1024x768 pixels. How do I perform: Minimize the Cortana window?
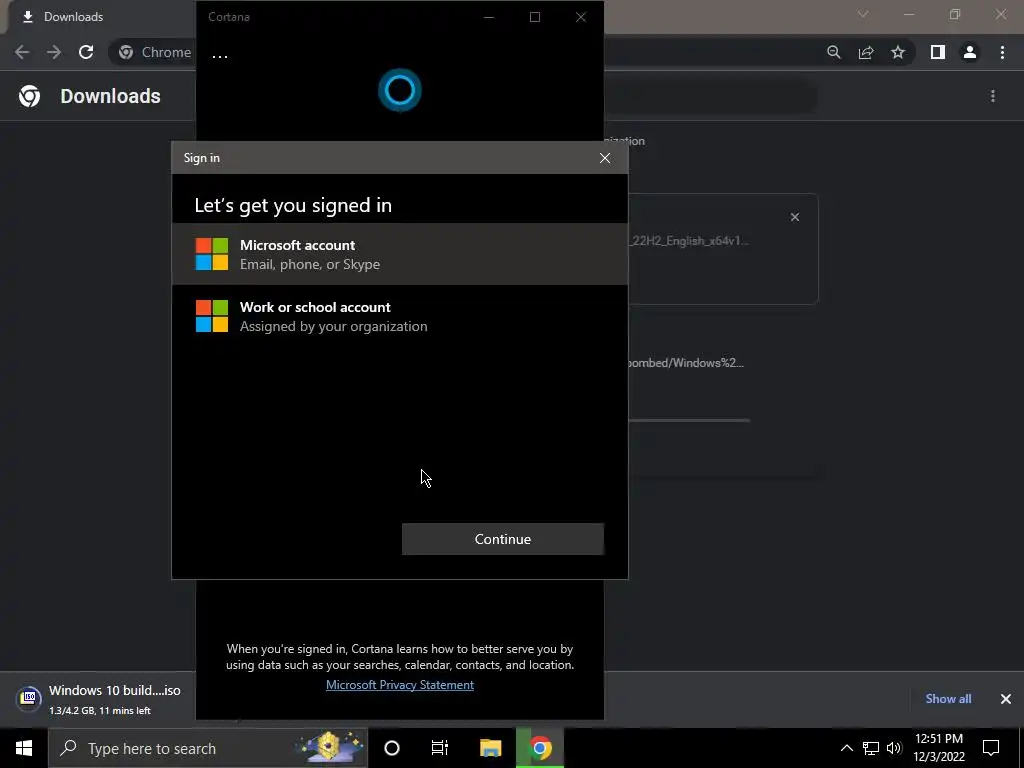pyautogui.click(x=488, y=17)
